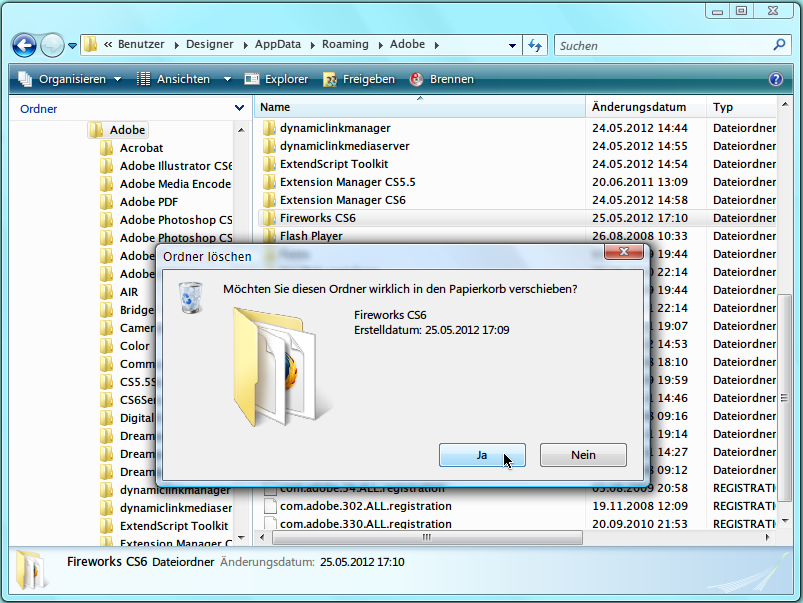Viewport: 803px width, 603px height.
Task: Click the file list vertical scrollbar thumb
Action: (784, 398)
